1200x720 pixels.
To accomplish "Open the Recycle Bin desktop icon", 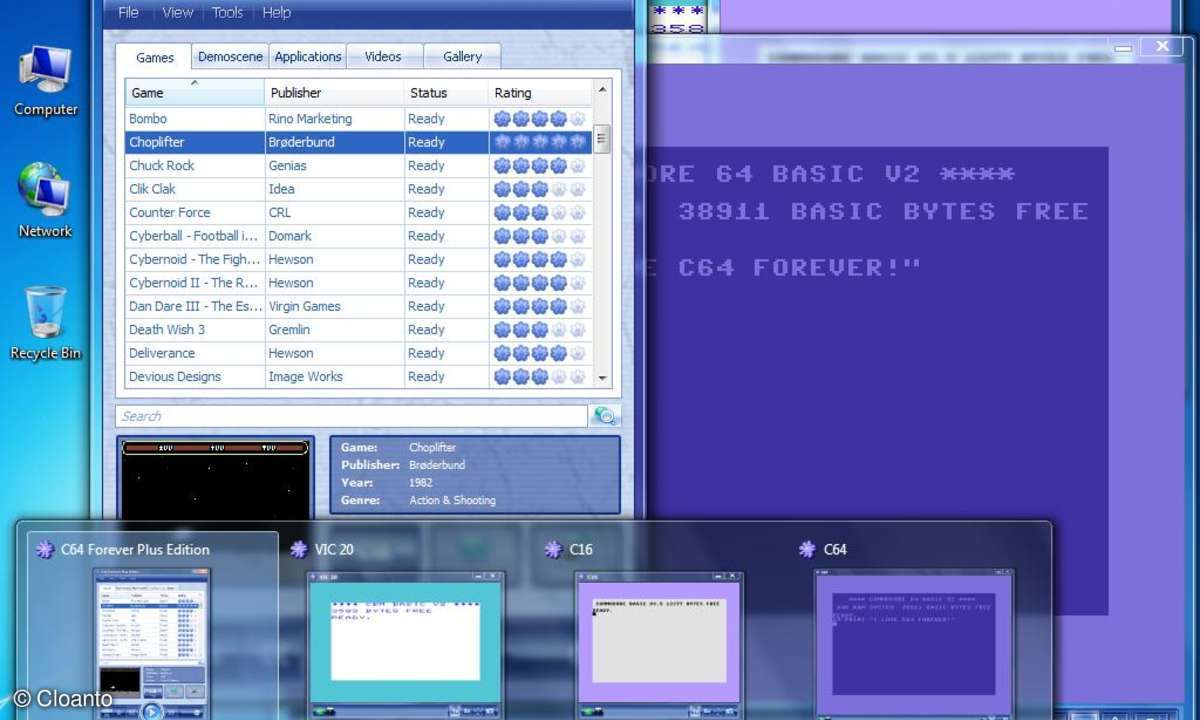I will [45, 323].
